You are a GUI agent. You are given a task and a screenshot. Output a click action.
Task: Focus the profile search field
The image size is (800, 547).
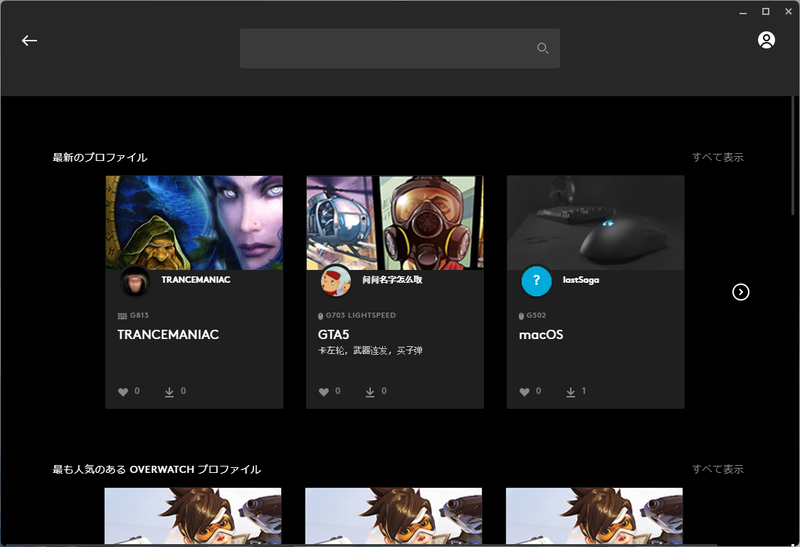coord(399,48)
